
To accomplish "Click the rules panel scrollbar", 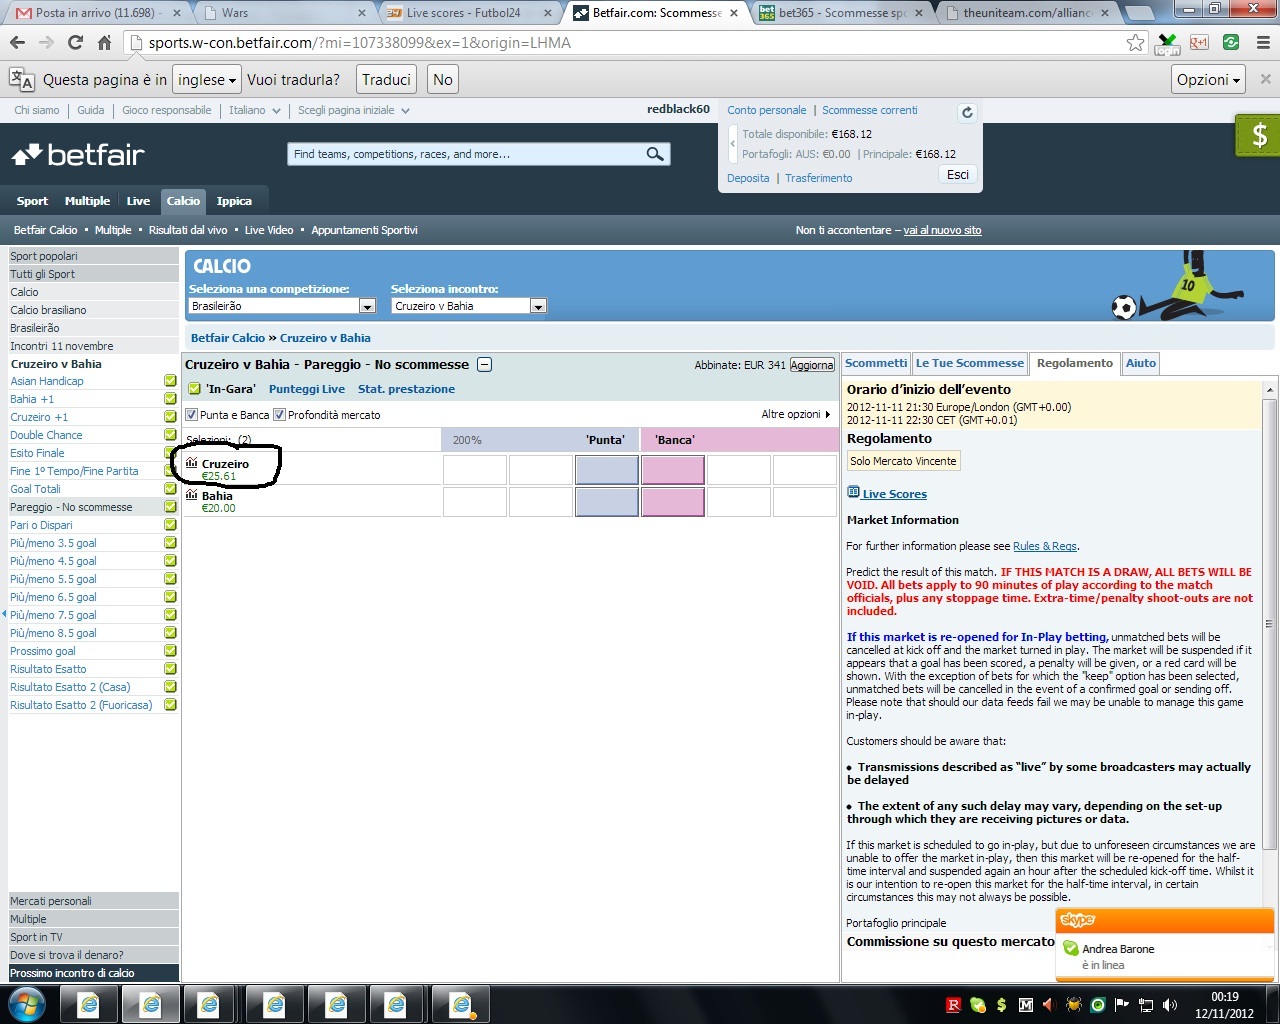I will coord(1270,623).
